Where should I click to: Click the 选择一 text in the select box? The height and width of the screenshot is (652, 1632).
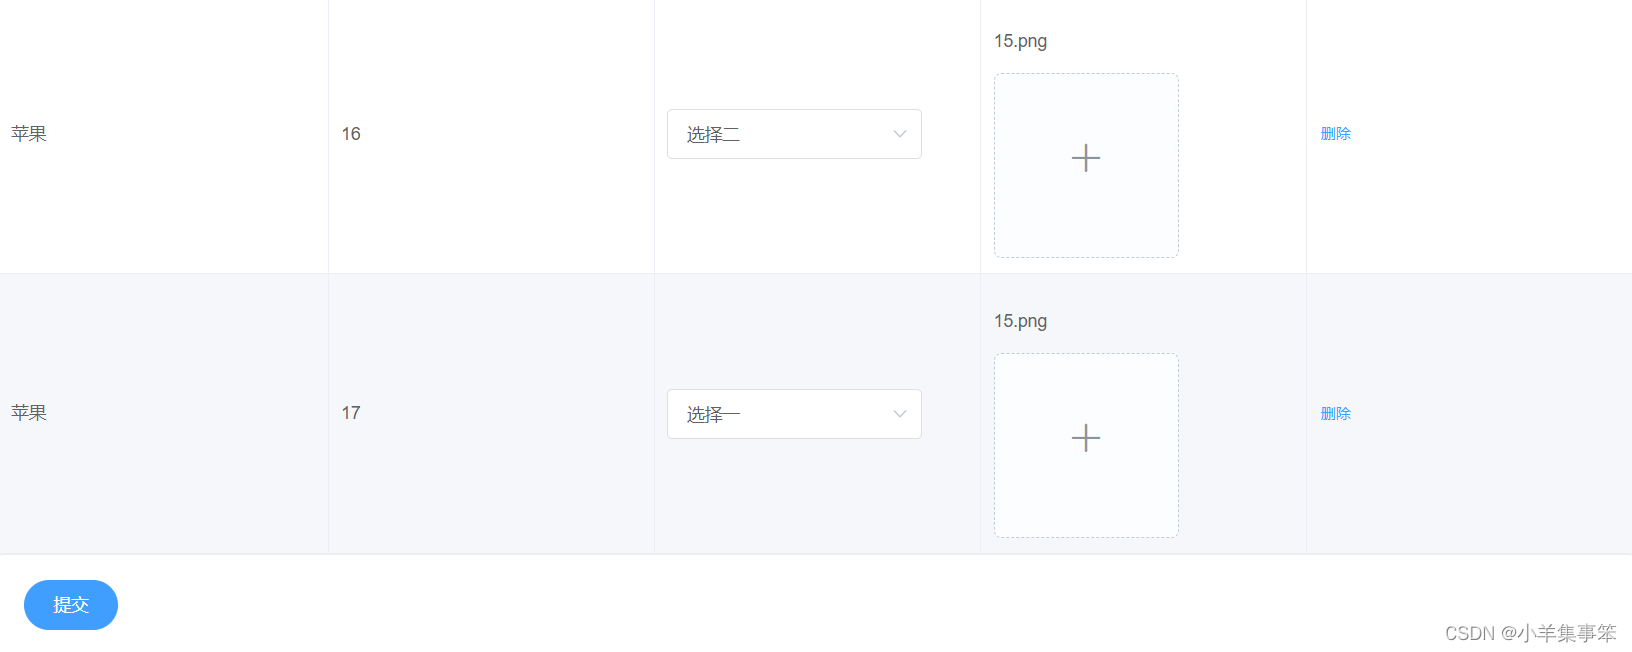[713, 415]
